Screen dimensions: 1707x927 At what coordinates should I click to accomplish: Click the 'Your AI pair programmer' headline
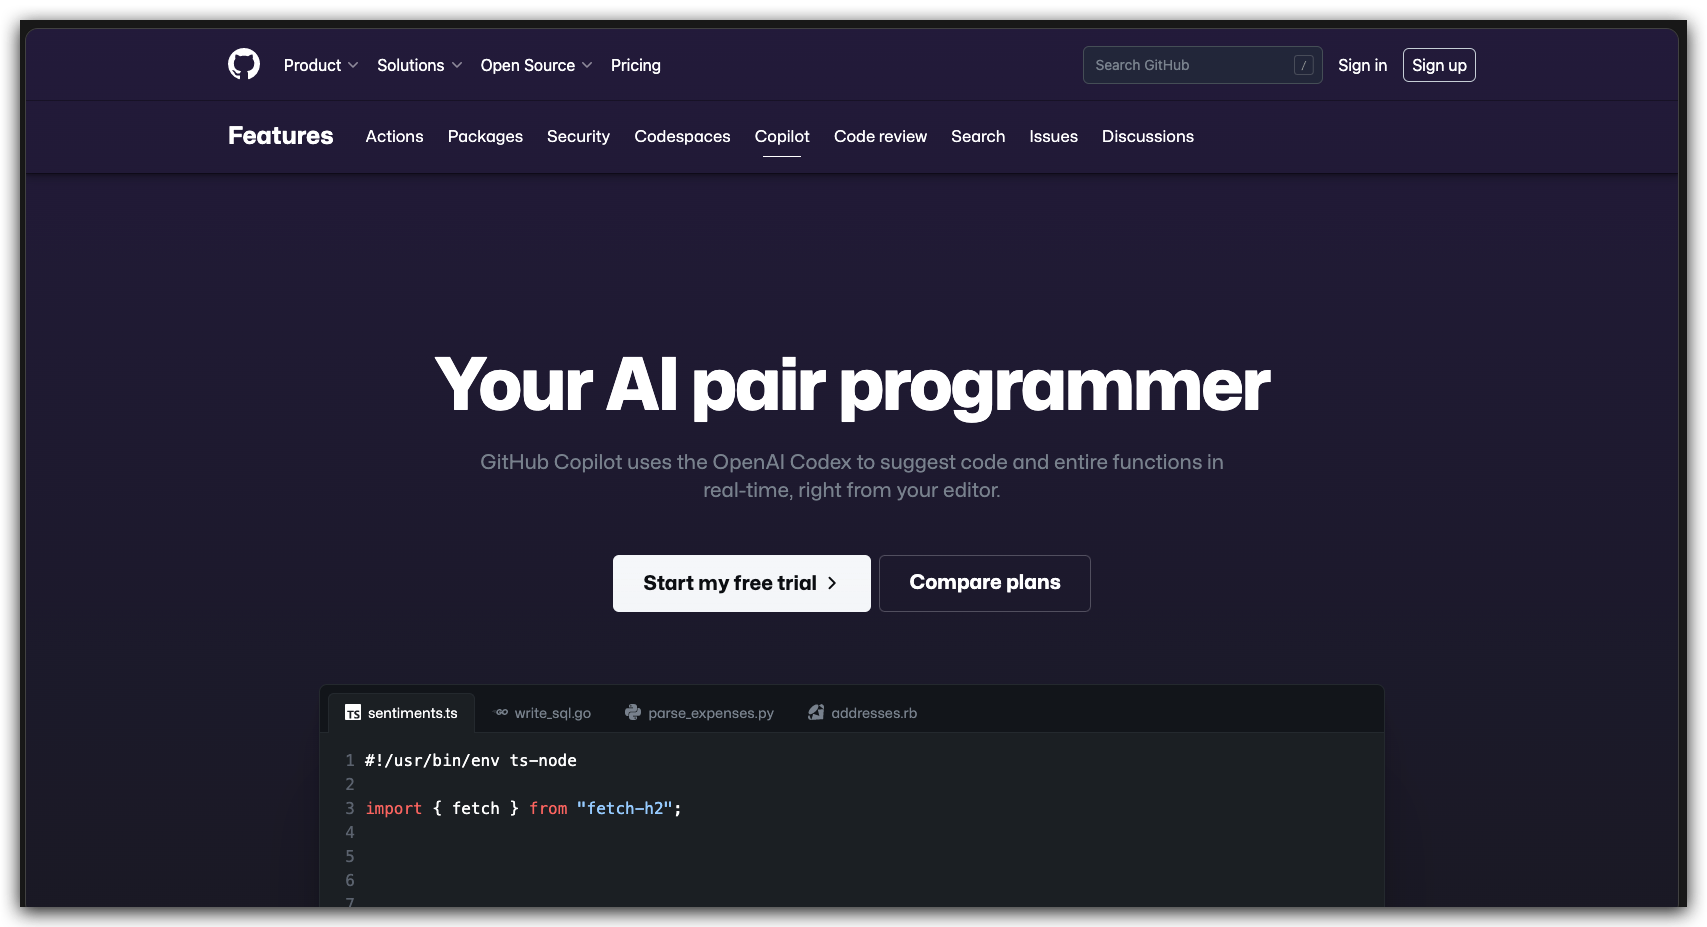coord(852,385)
